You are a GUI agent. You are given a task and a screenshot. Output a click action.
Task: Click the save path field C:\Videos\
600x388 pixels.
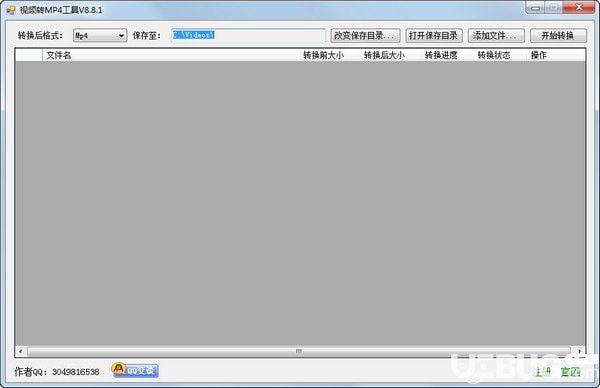point(248,36)
